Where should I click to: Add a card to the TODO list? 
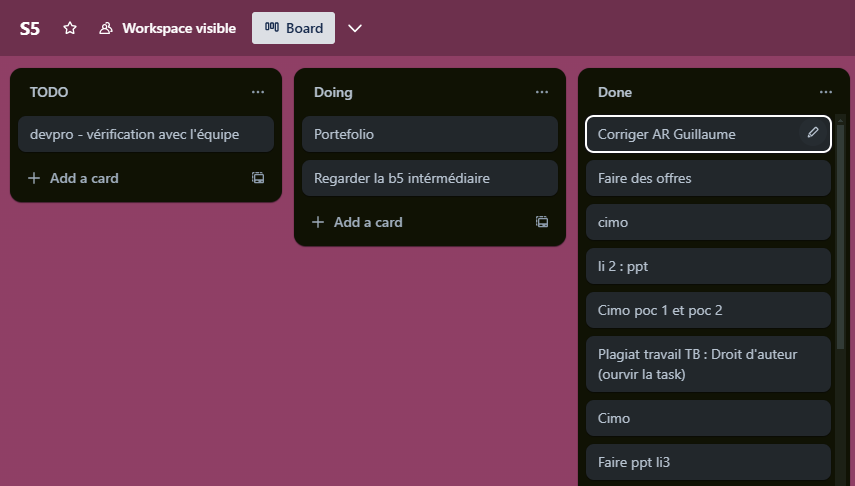pos(74,178)
